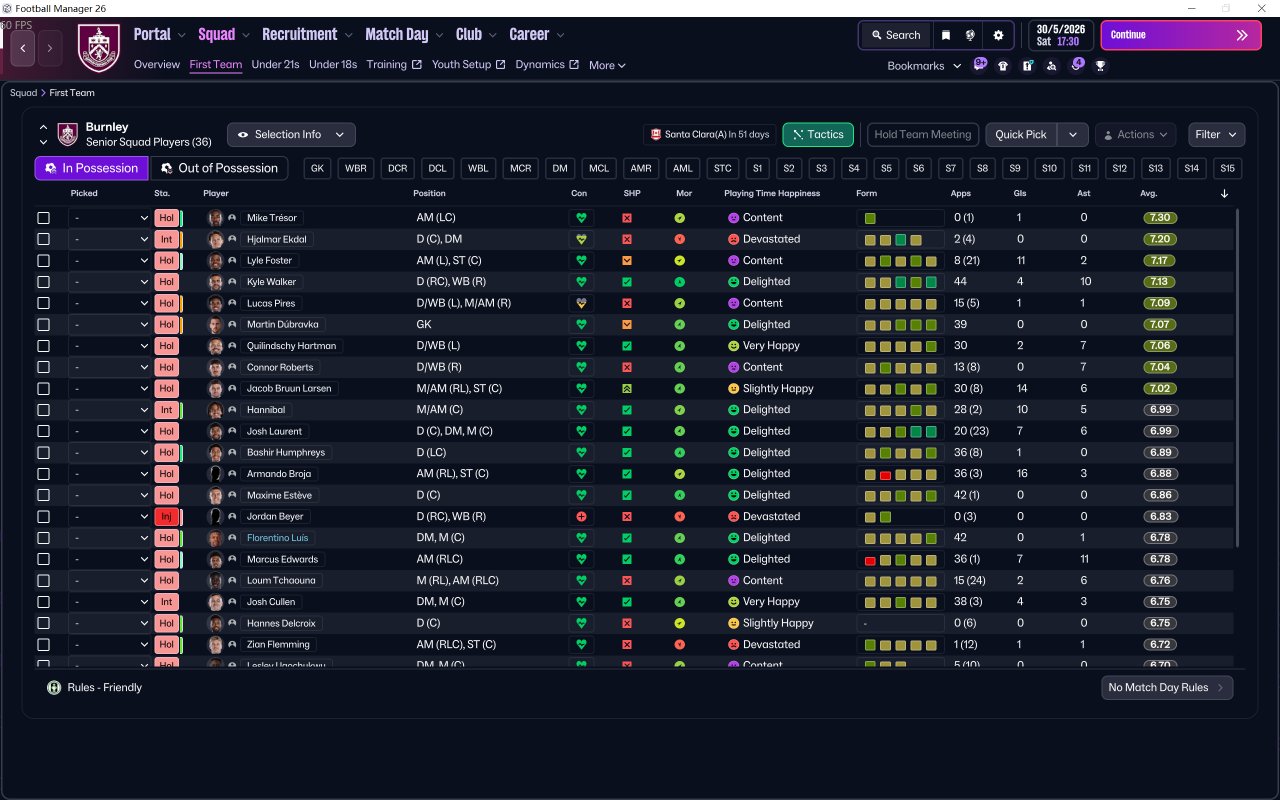Image resolution: width=1280 pixels, height=800 pixels.
Task: Click the squad list vertical scrollbar
Action: pyautogui.click(x=1237, y=378)
